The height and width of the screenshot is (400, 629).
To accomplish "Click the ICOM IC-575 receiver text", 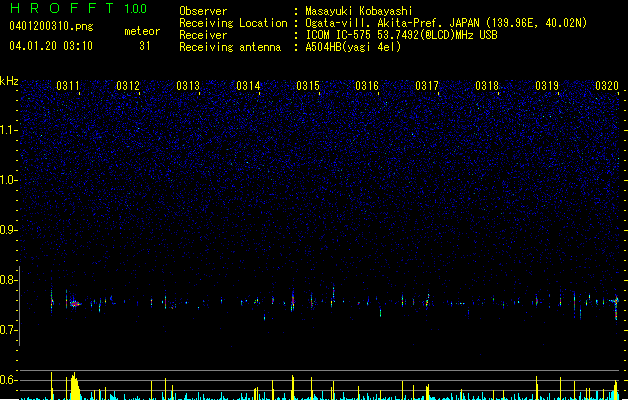I will coord(401,35).
